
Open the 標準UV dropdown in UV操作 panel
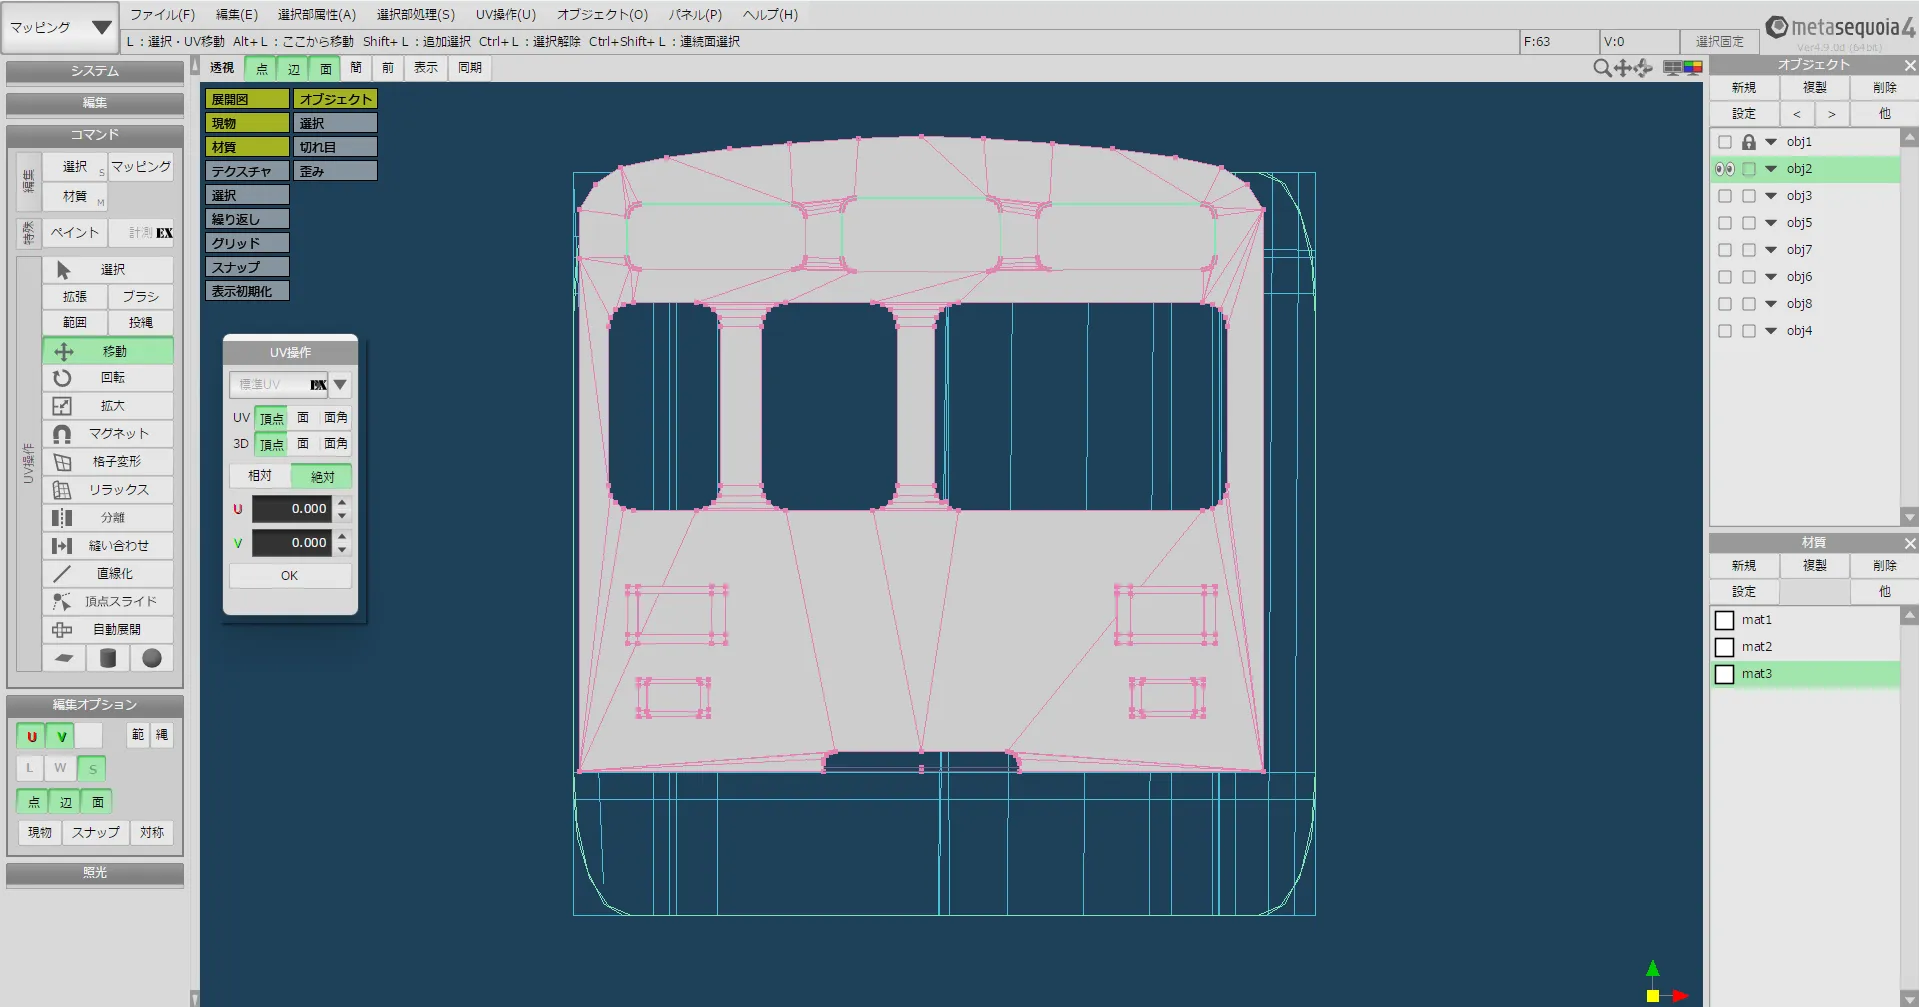(340, 385)
